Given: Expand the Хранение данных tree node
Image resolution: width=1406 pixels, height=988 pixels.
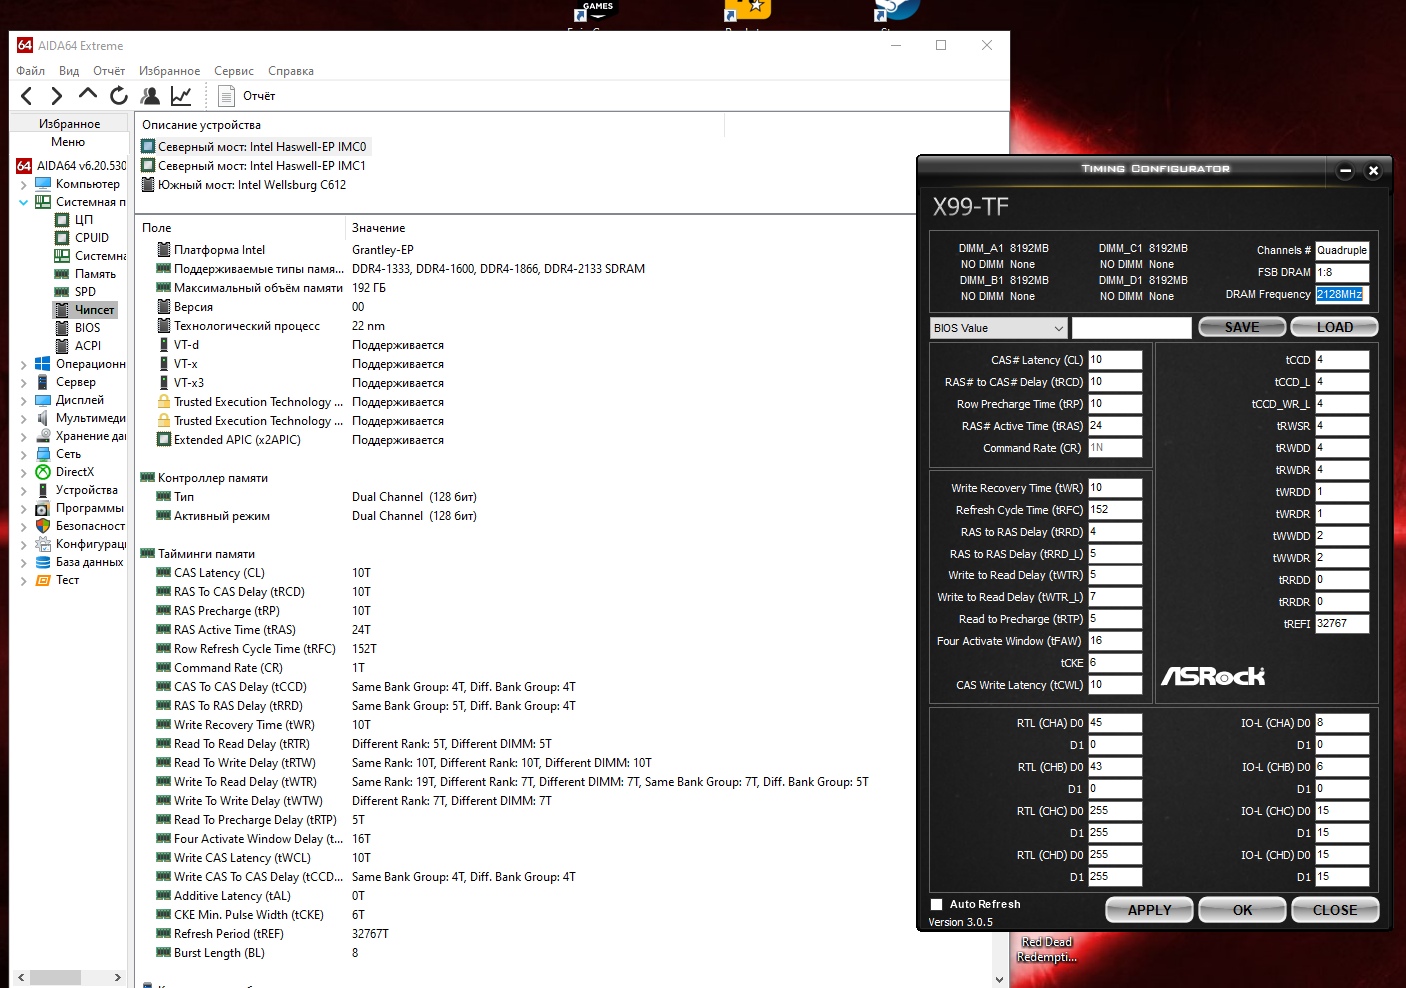Looking at the screenshot, I should 24,436.
